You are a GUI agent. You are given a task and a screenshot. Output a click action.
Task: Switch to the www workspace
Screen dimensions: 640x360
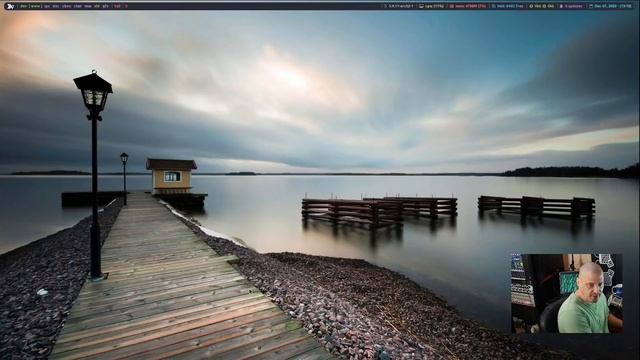[x=35, y=6]
